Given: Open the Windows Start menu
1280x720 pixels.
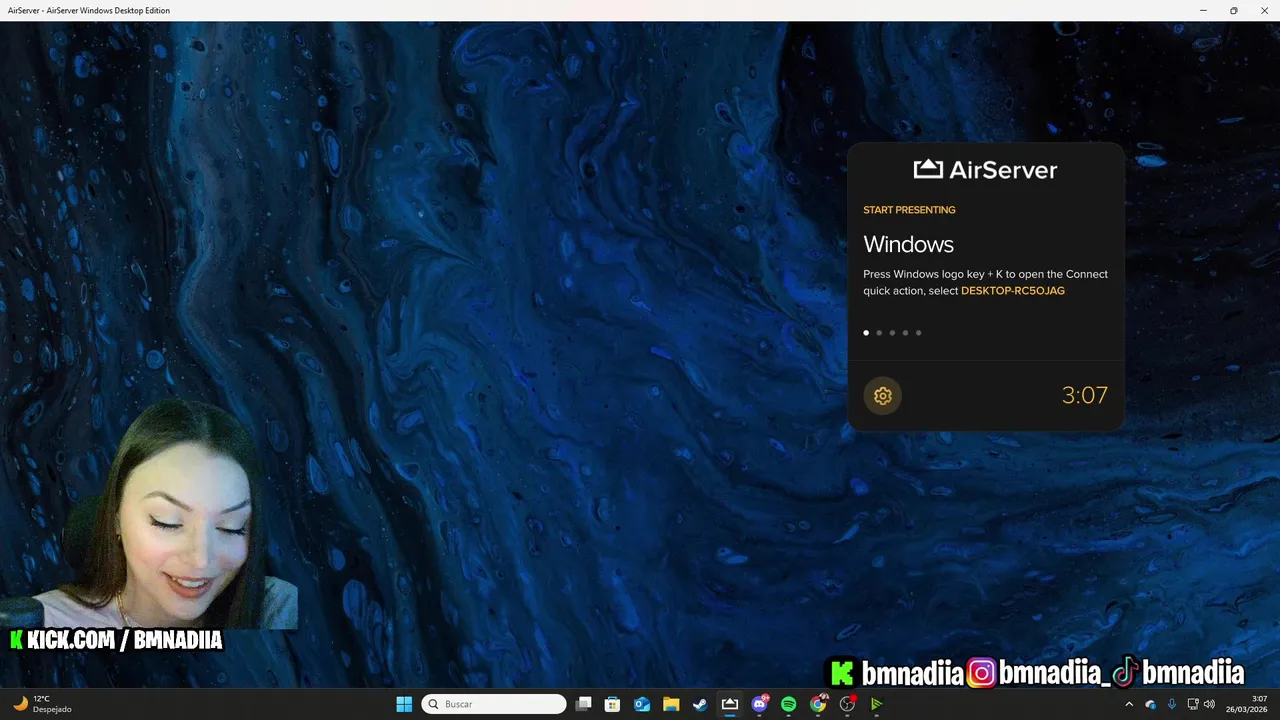Looking at the screenshot, I should pyautogui.click(x=404, y=704).
